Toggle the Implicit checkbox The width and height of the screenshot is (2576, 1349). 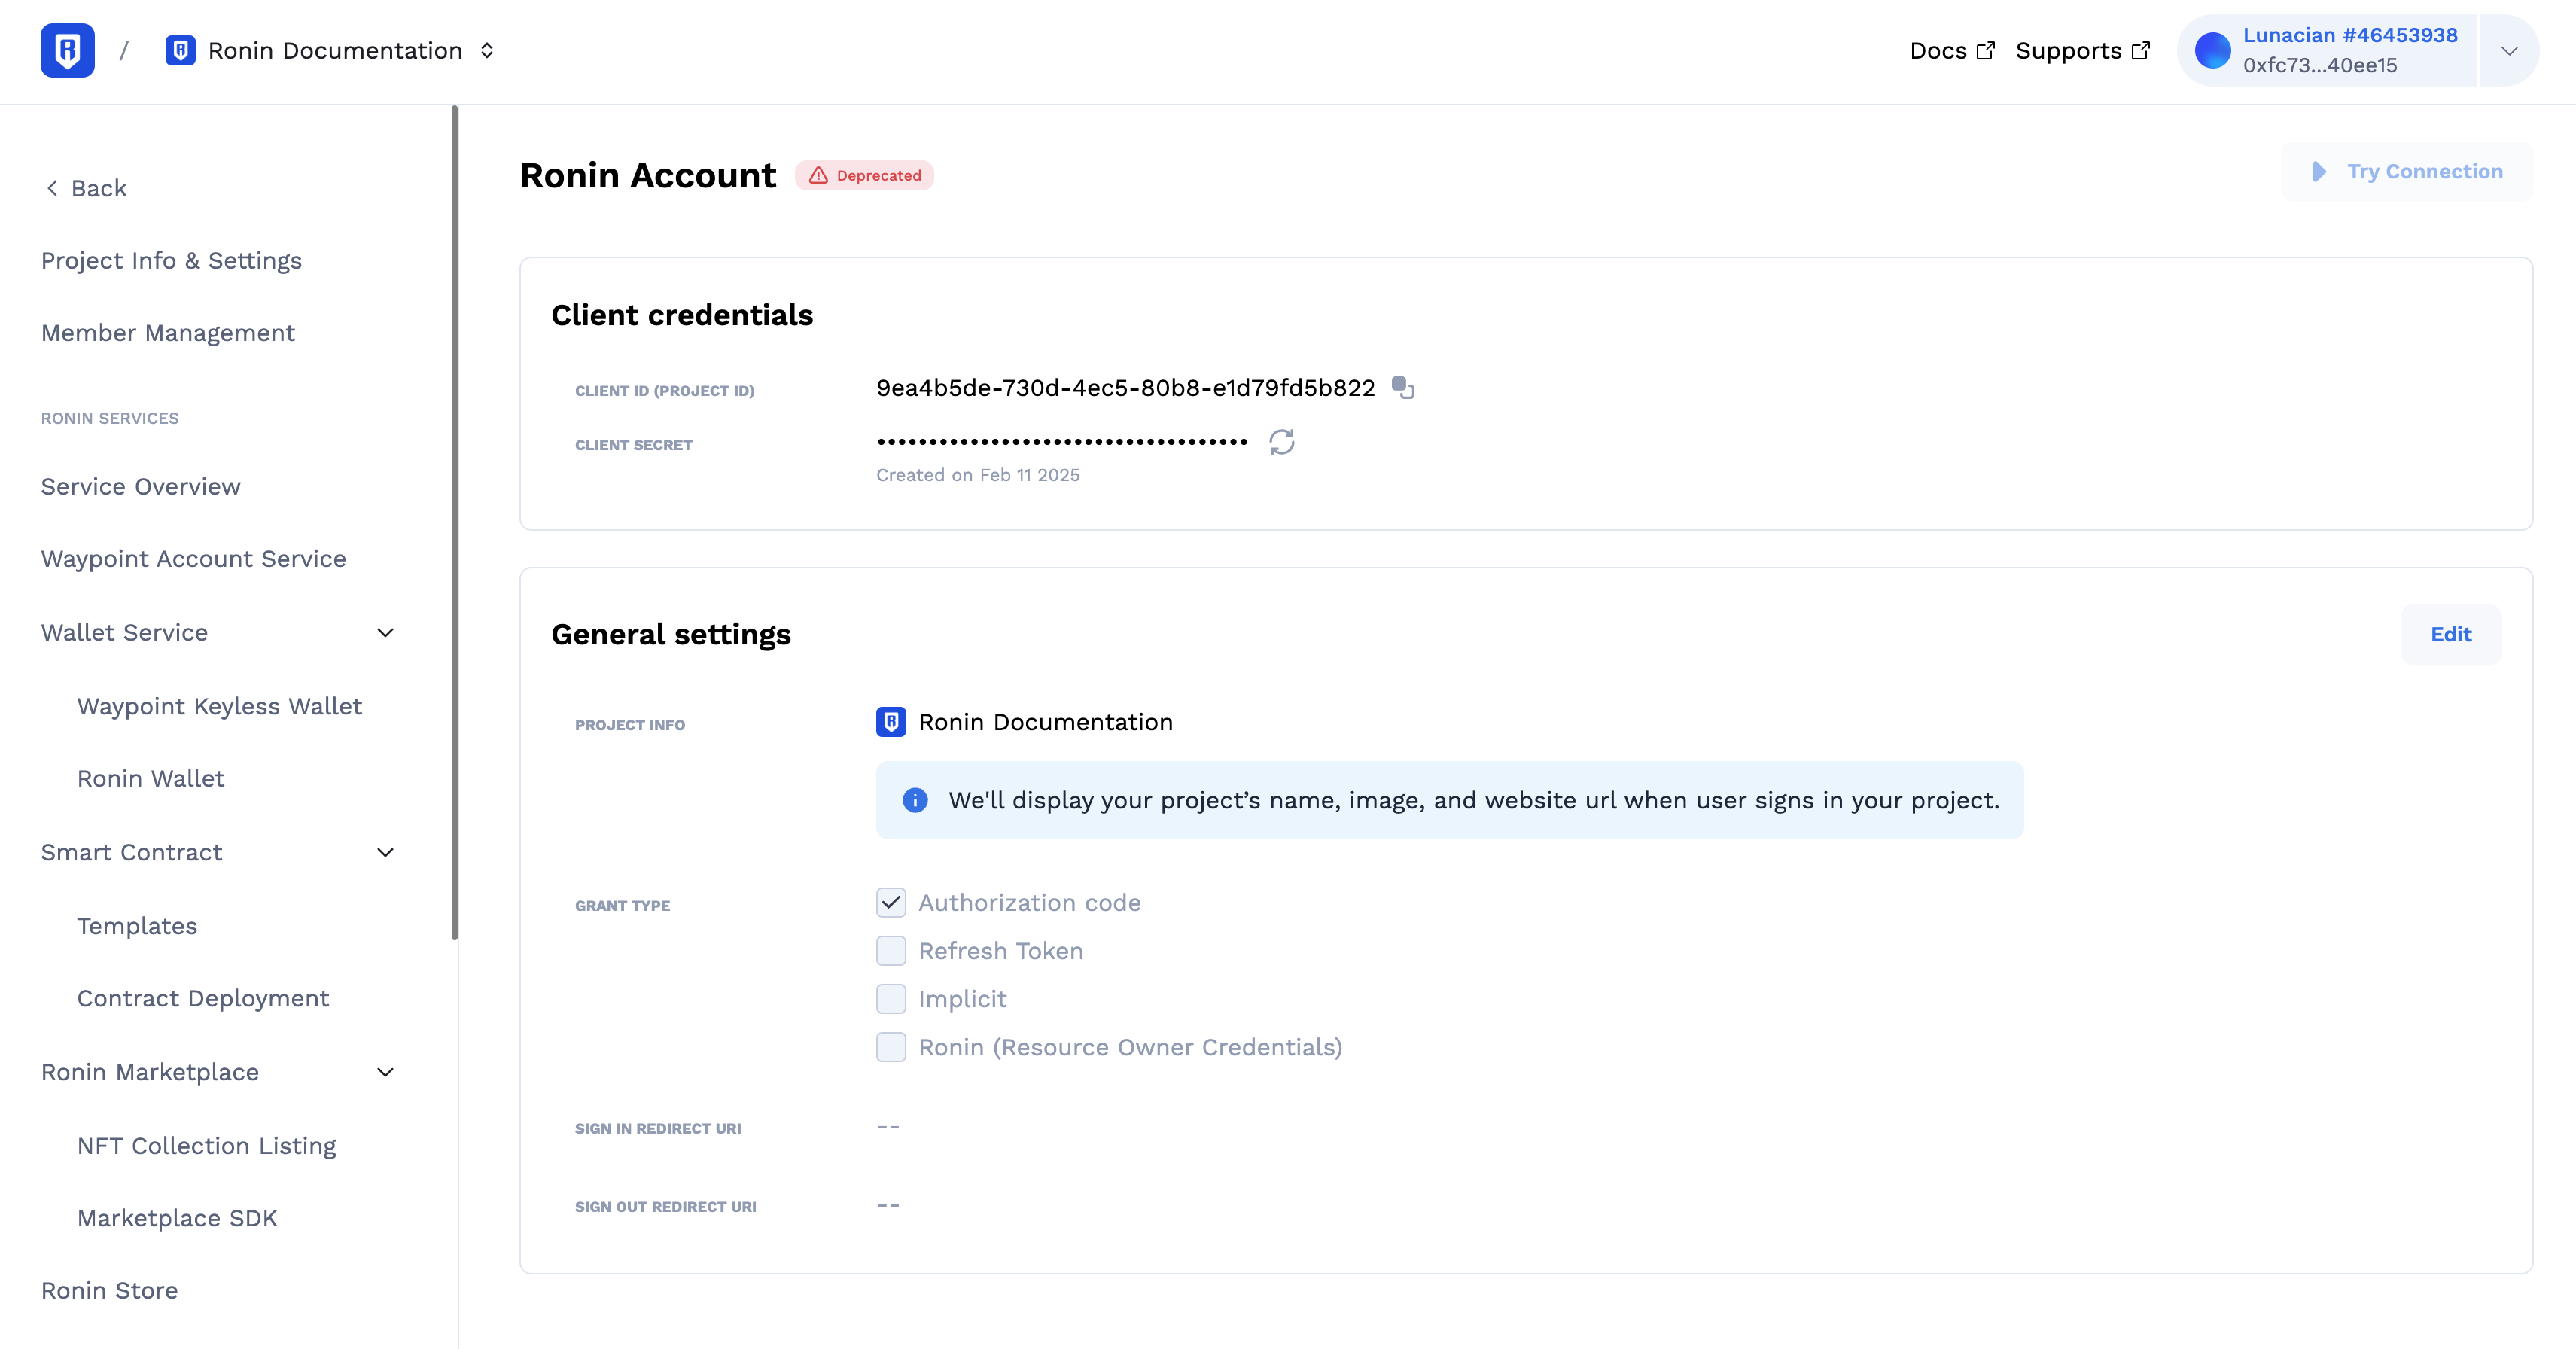[x=891, y=999]
